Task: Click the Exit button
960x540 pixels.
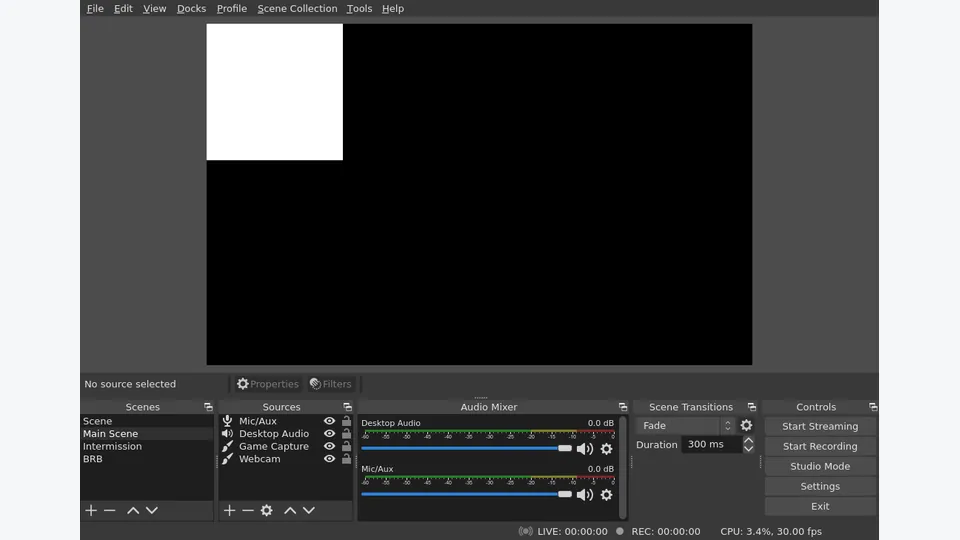Action: coord(820,506)
